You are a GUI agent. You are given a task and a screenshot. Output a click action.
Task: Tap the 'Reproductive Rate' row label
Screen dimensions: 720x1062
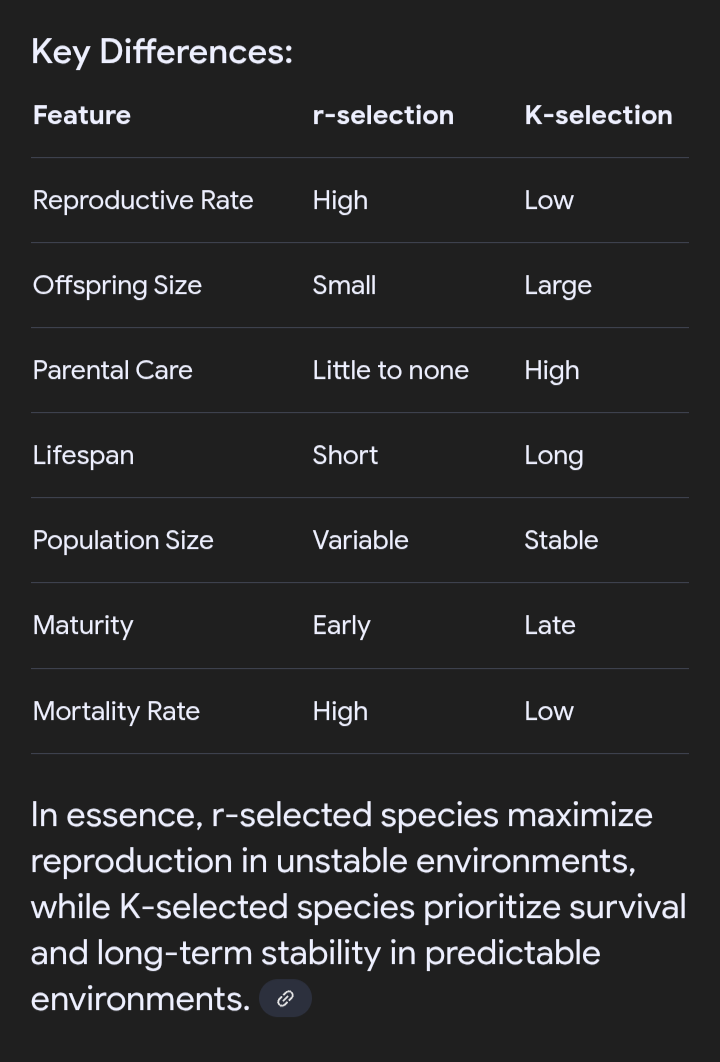(x=143, y=200)
